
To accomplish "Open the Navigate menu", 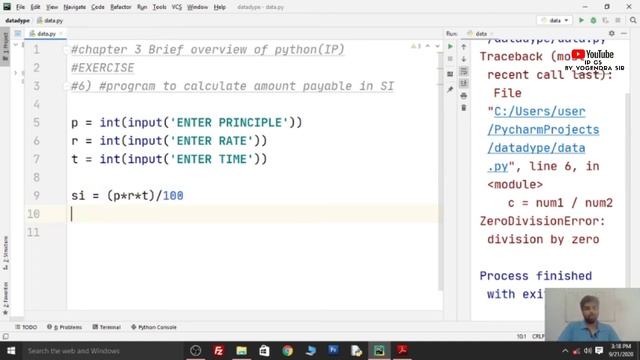I will (75, 7).
